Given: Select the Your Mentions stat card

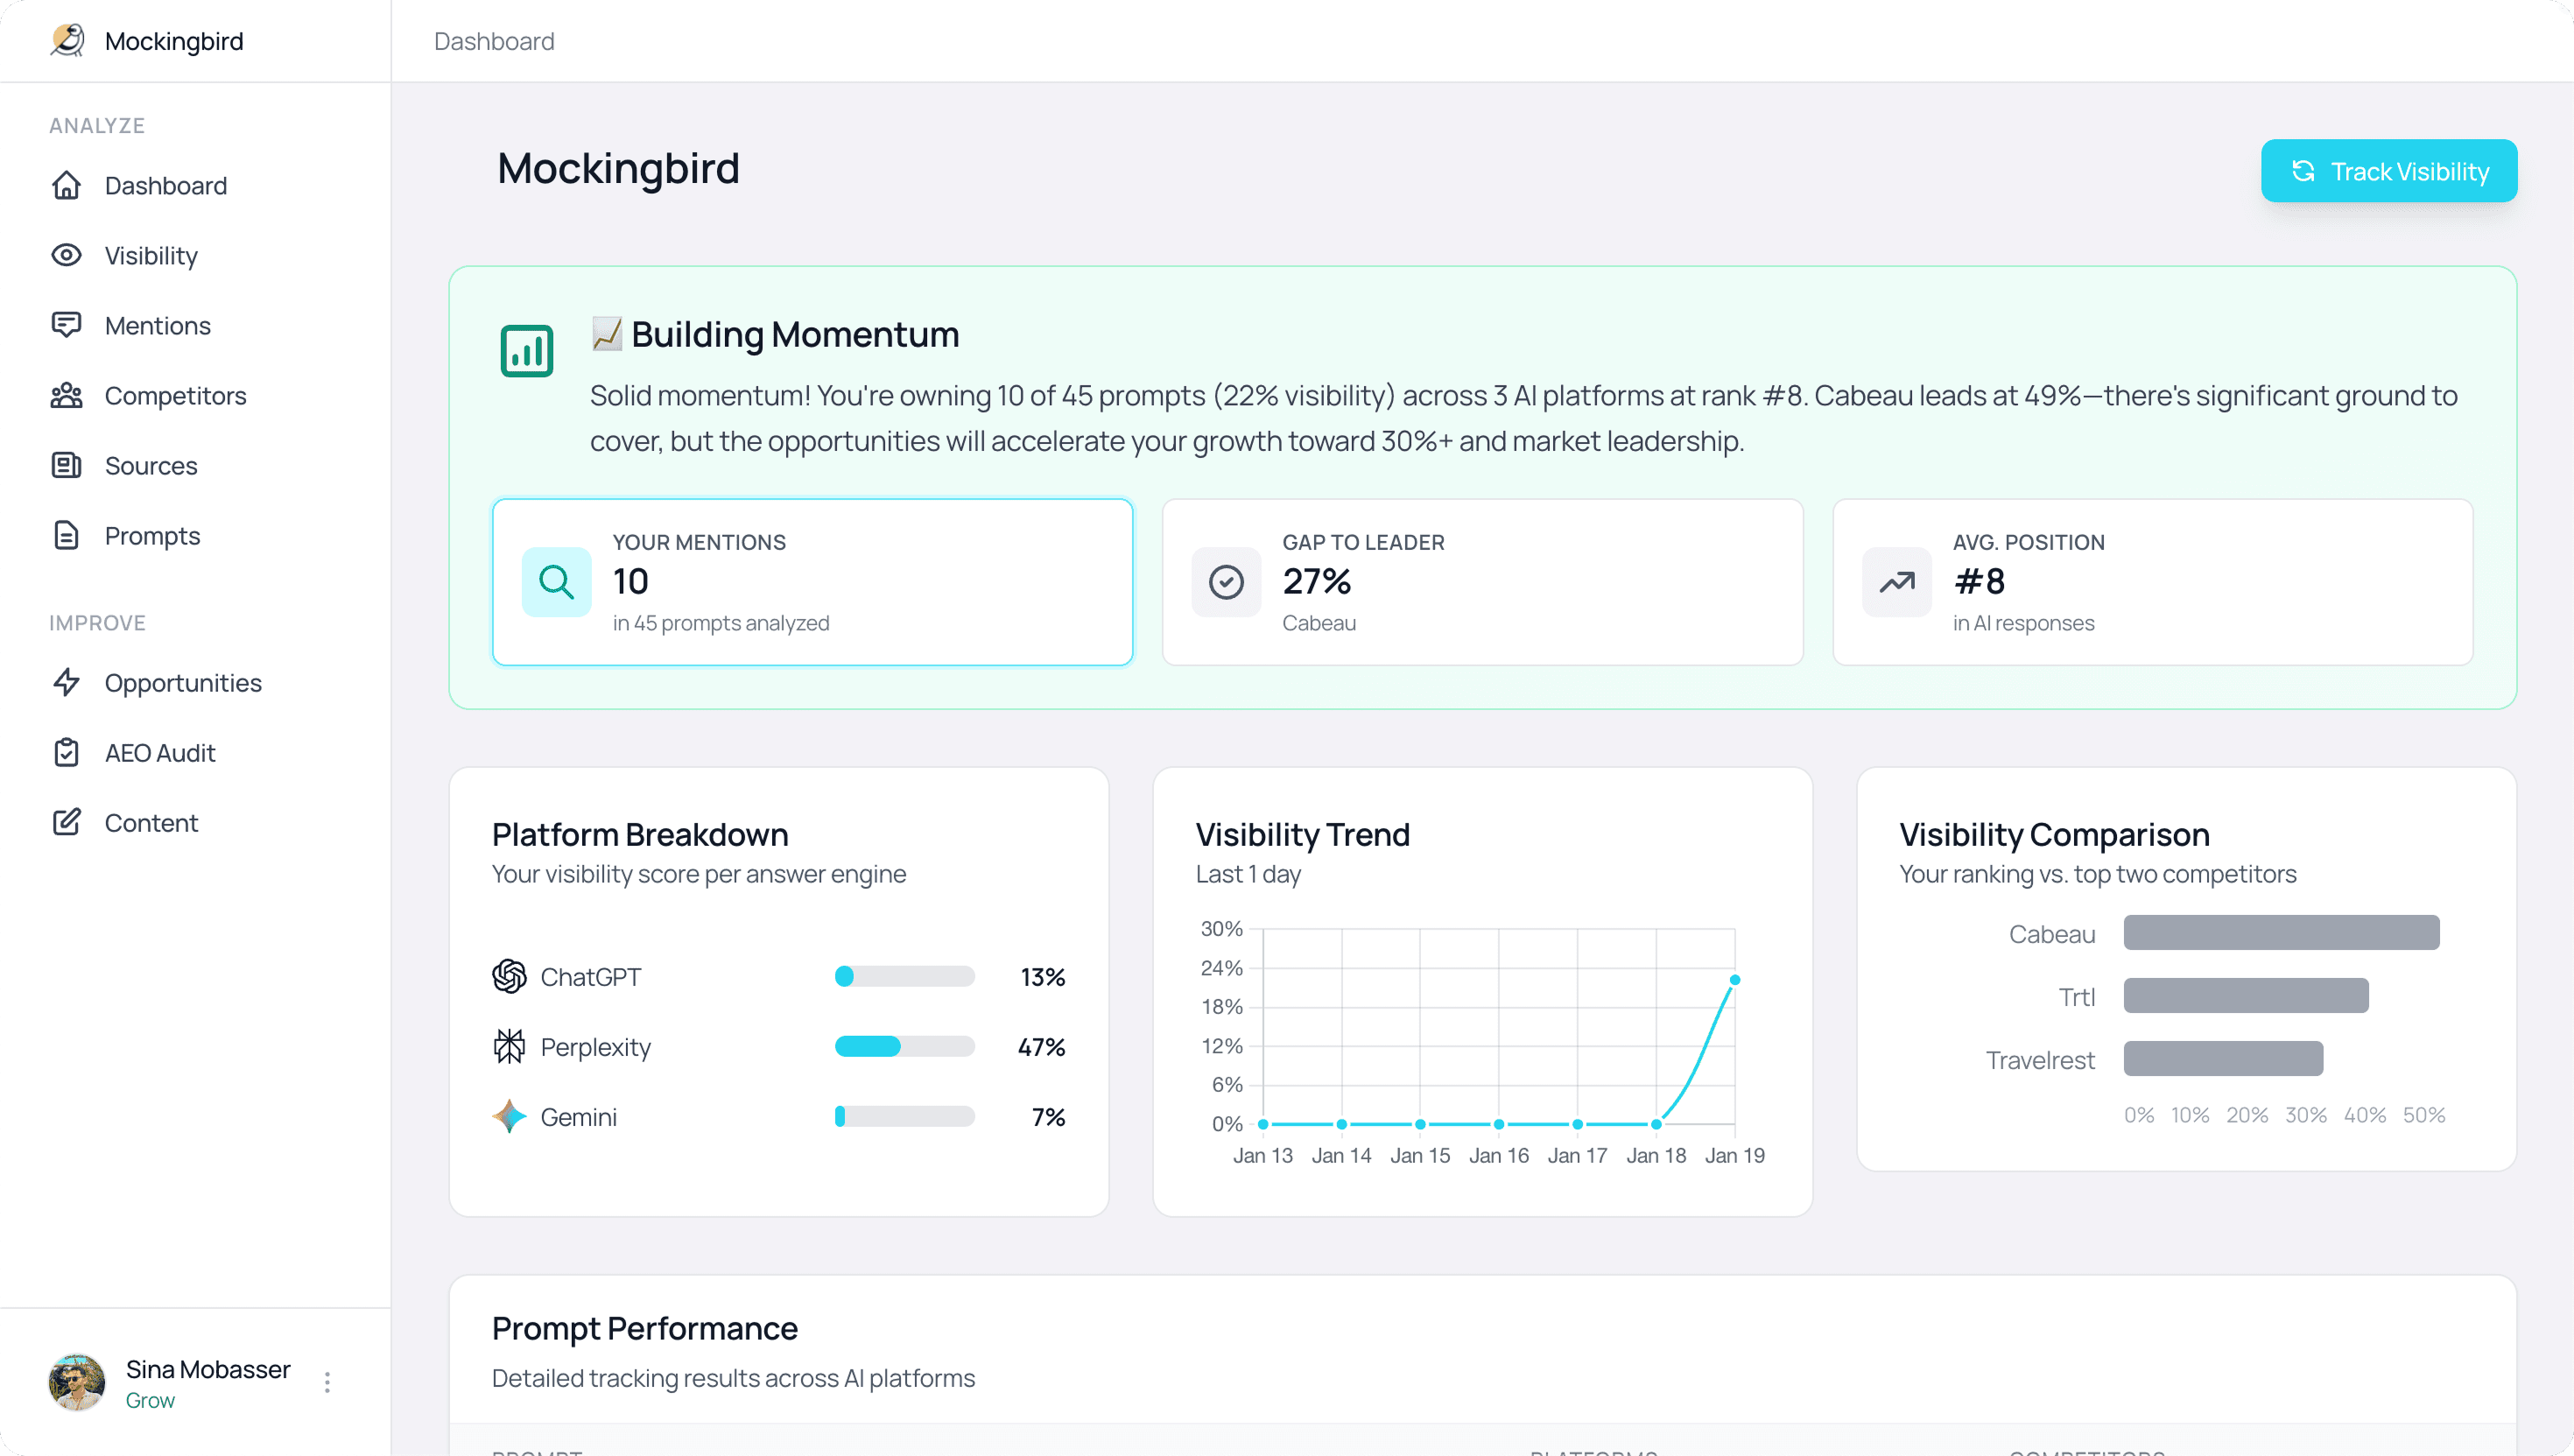Looking at the screenshot, I should (x=812, y=582).
